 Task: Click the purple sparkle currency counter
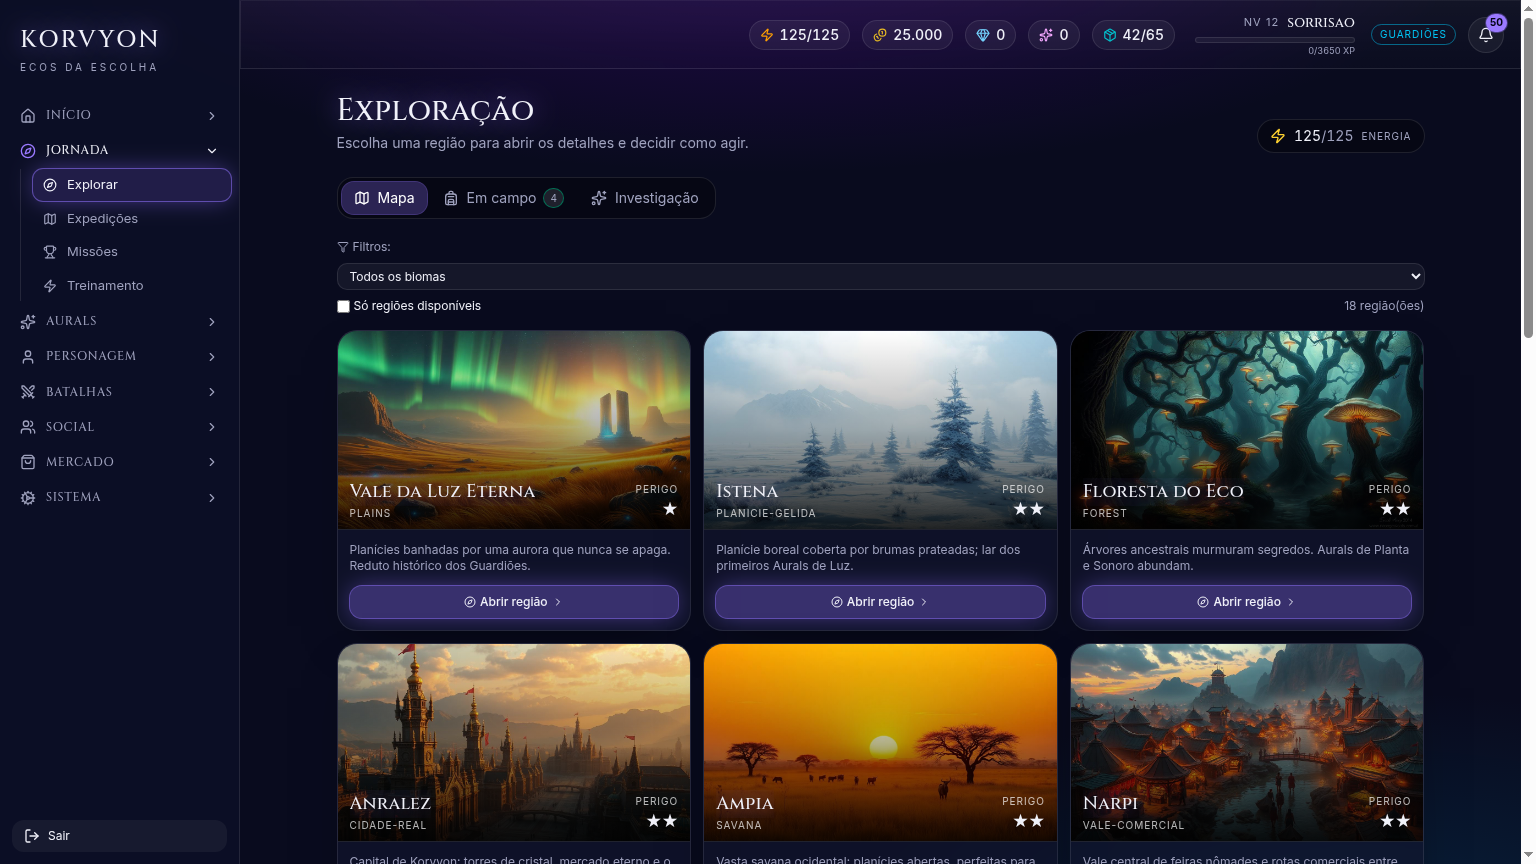1053,35
